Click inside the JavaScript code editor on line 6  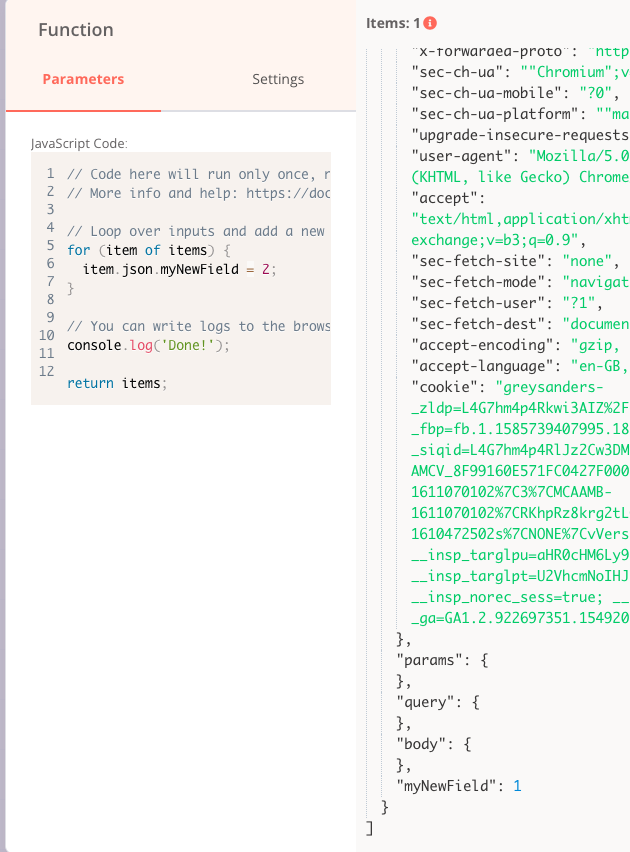coord(179,269)
